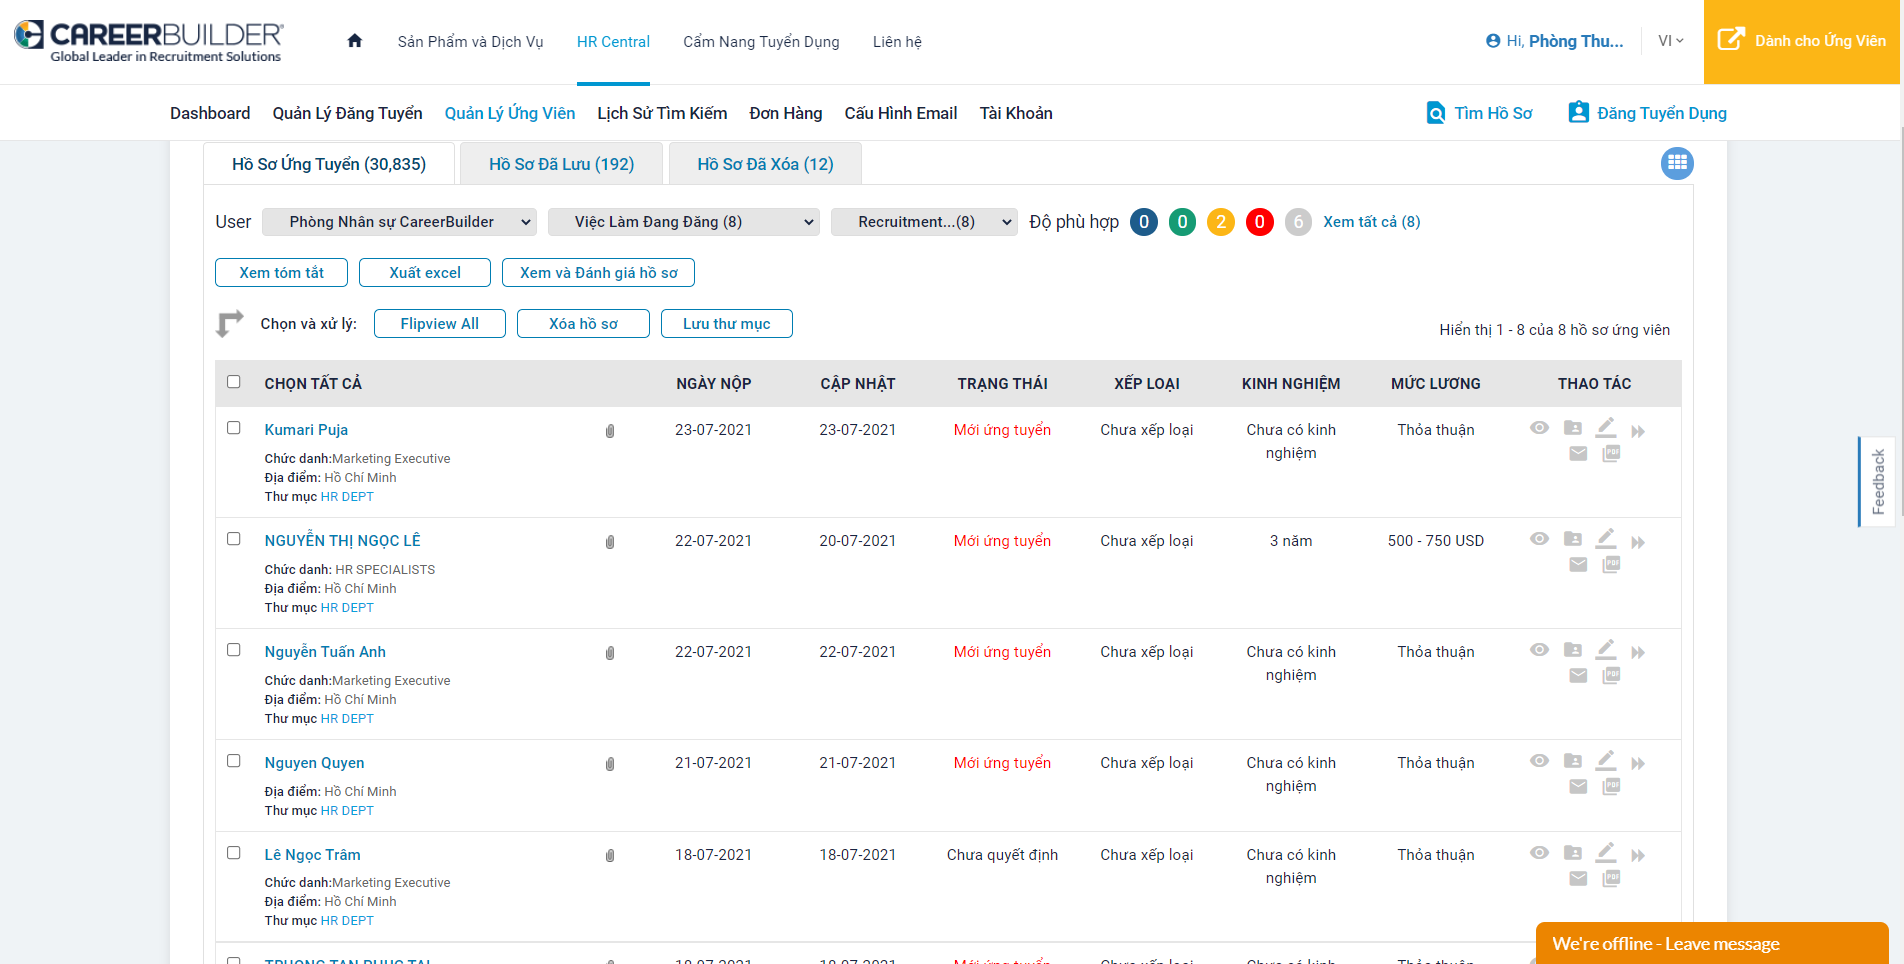Tick the checkbox for Nguyen Quyen
This screenshot has height=964, width=1904.
[234, 761]
